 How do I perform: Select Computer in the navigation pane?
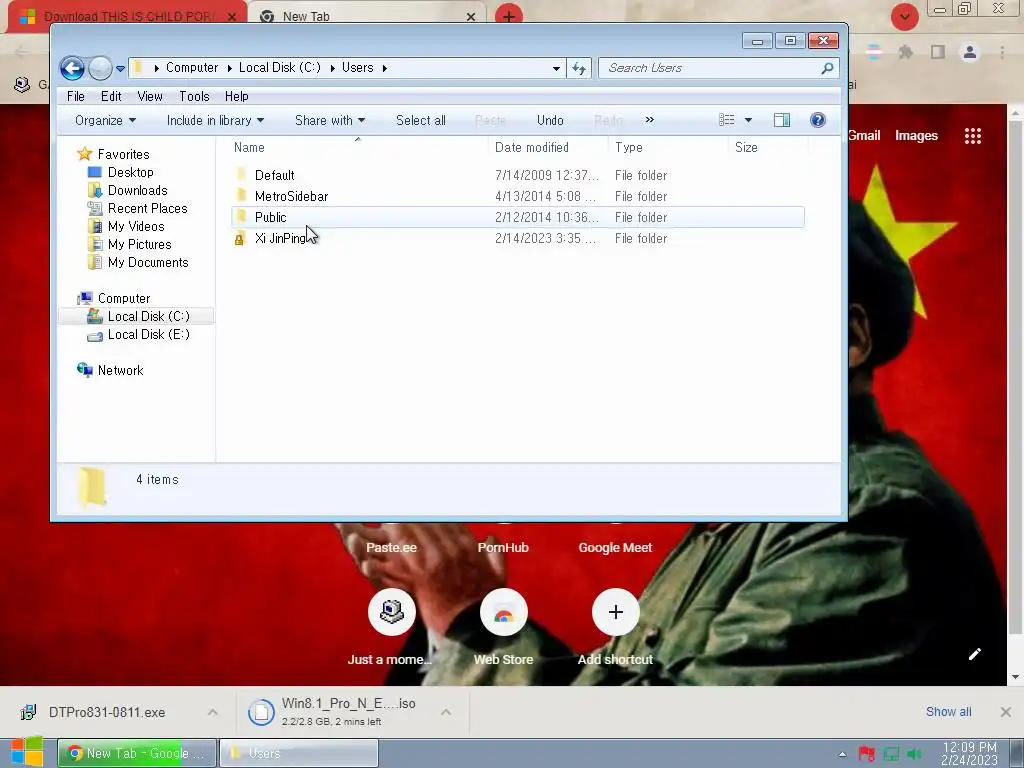coord(123,298)
